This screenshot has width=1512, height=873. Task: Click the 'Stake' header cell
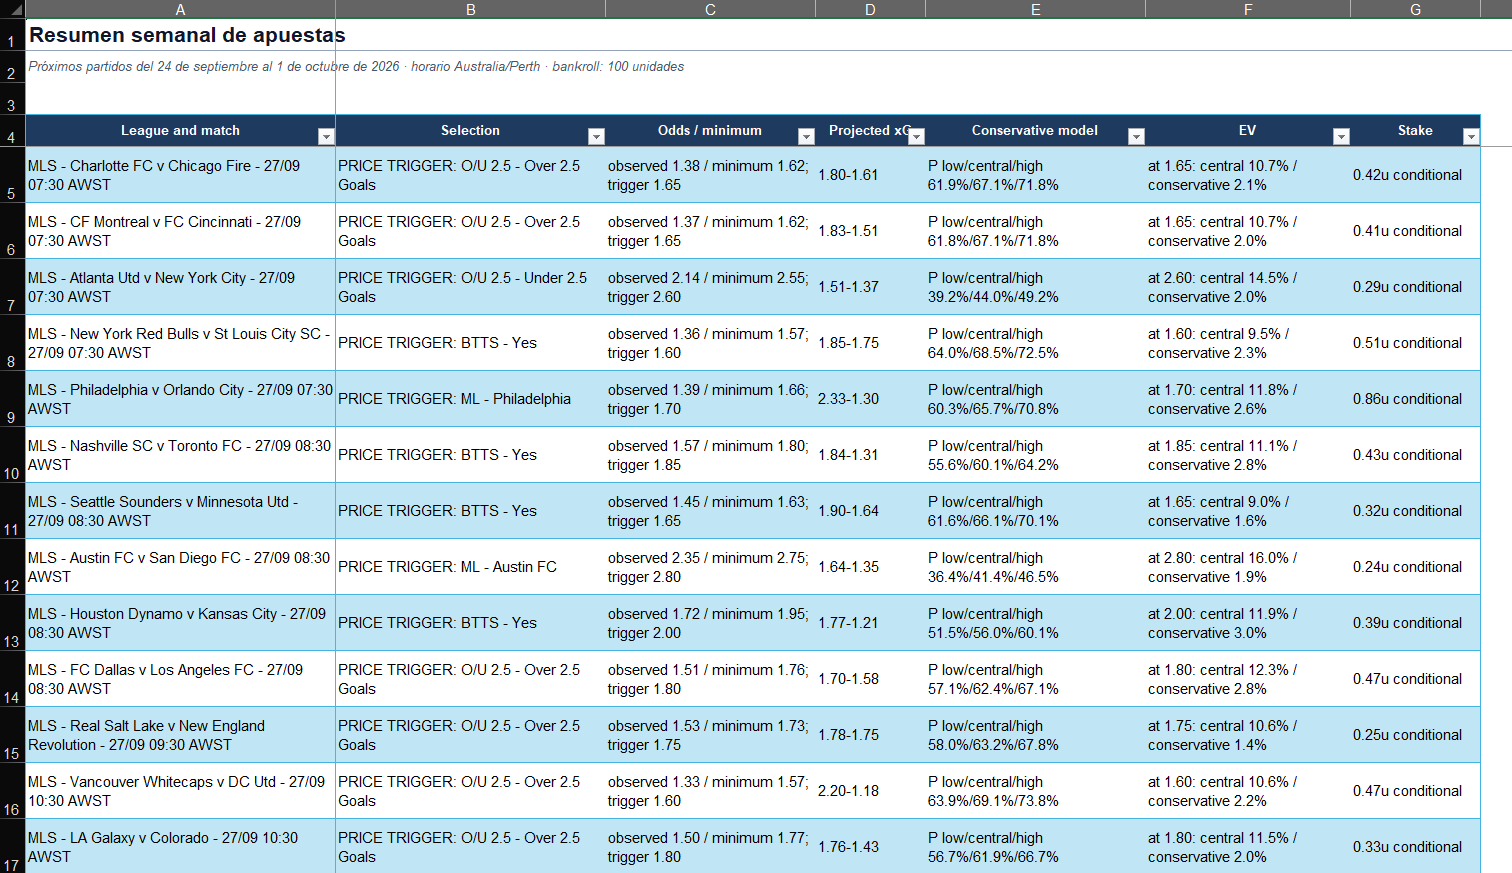point(1416,131)
